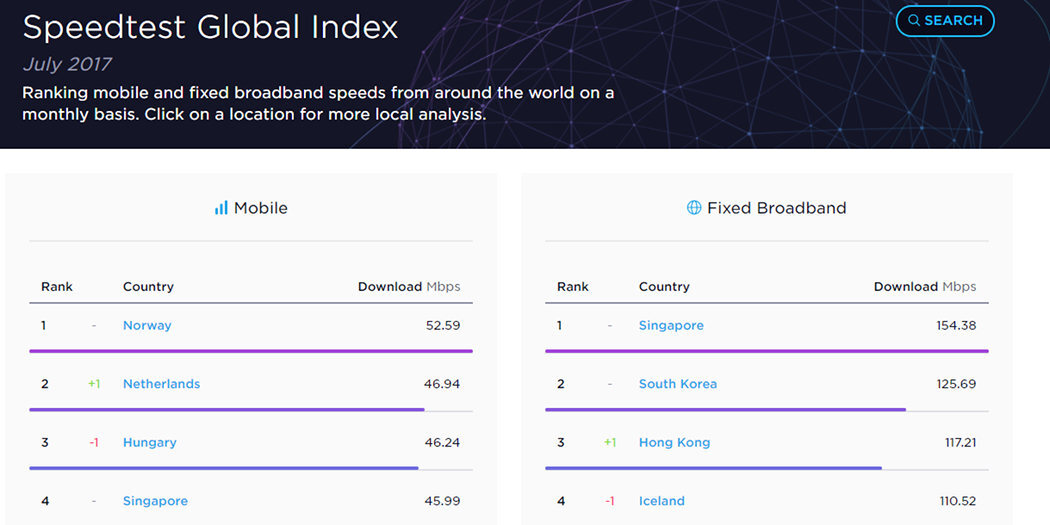Click the Mobile signal bars icon
This screenshot has height=525, width=1050.
[x=221, y=208]
